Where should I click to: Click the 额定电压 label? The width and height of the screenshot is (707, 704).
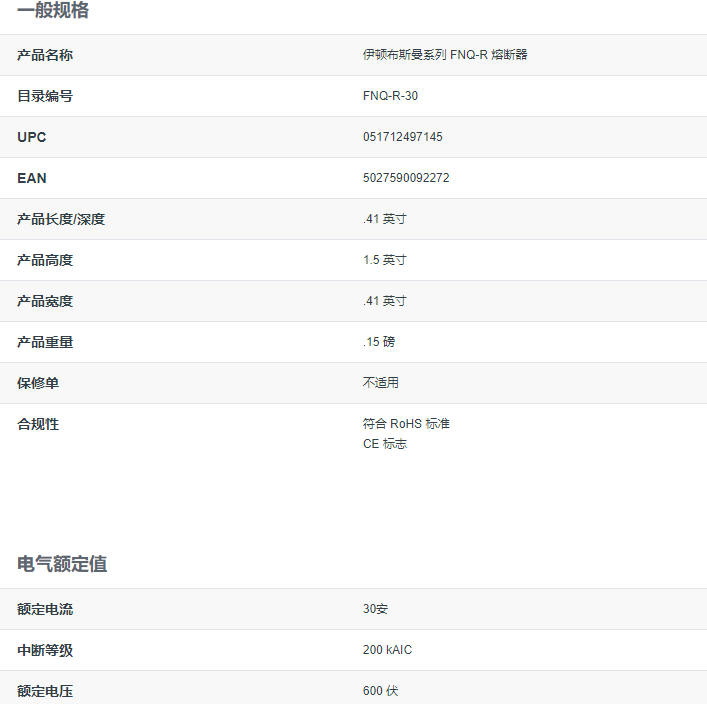pyautogui.click(x=45, y=692)
